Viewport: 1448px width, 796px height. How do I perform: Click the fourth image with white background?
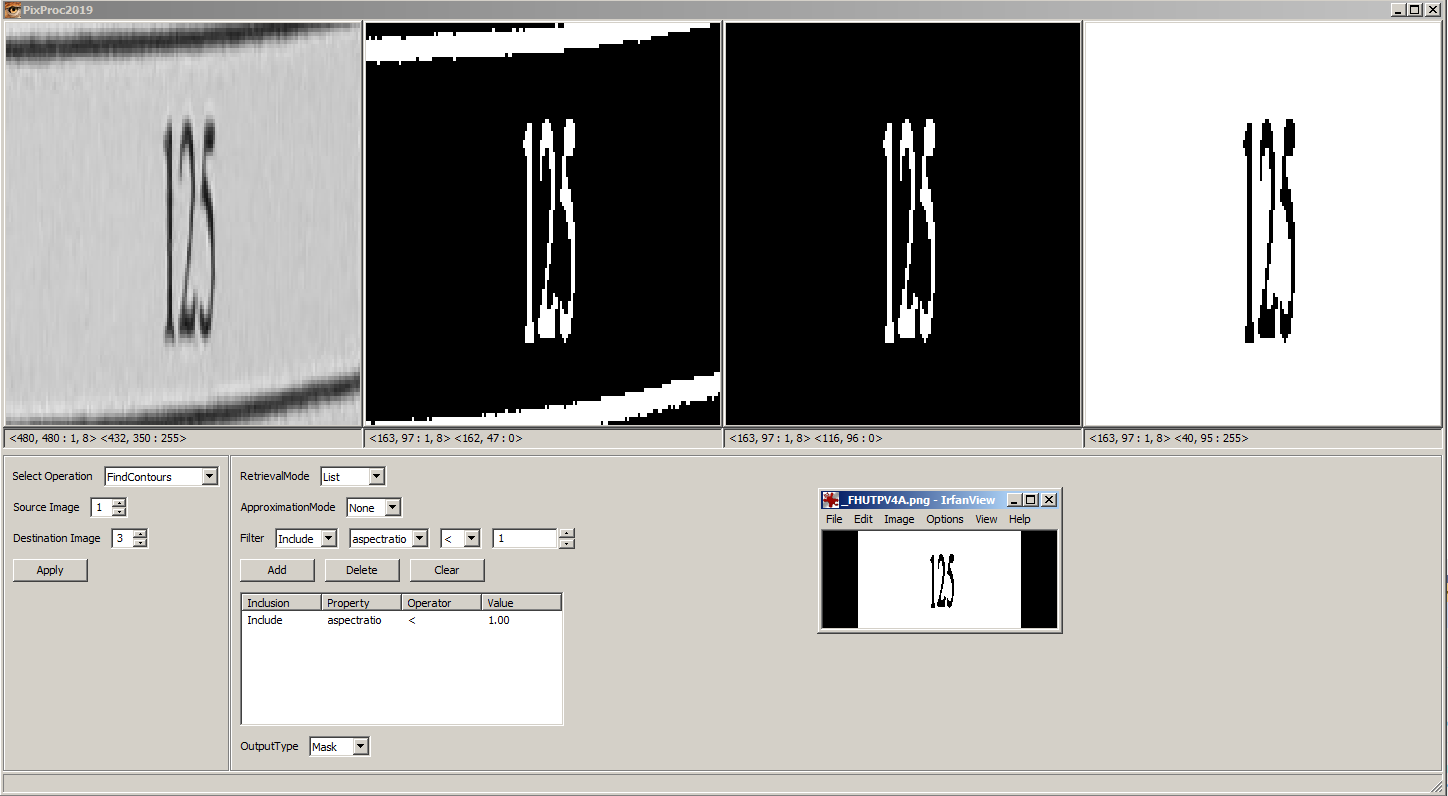pos(1263,225)
